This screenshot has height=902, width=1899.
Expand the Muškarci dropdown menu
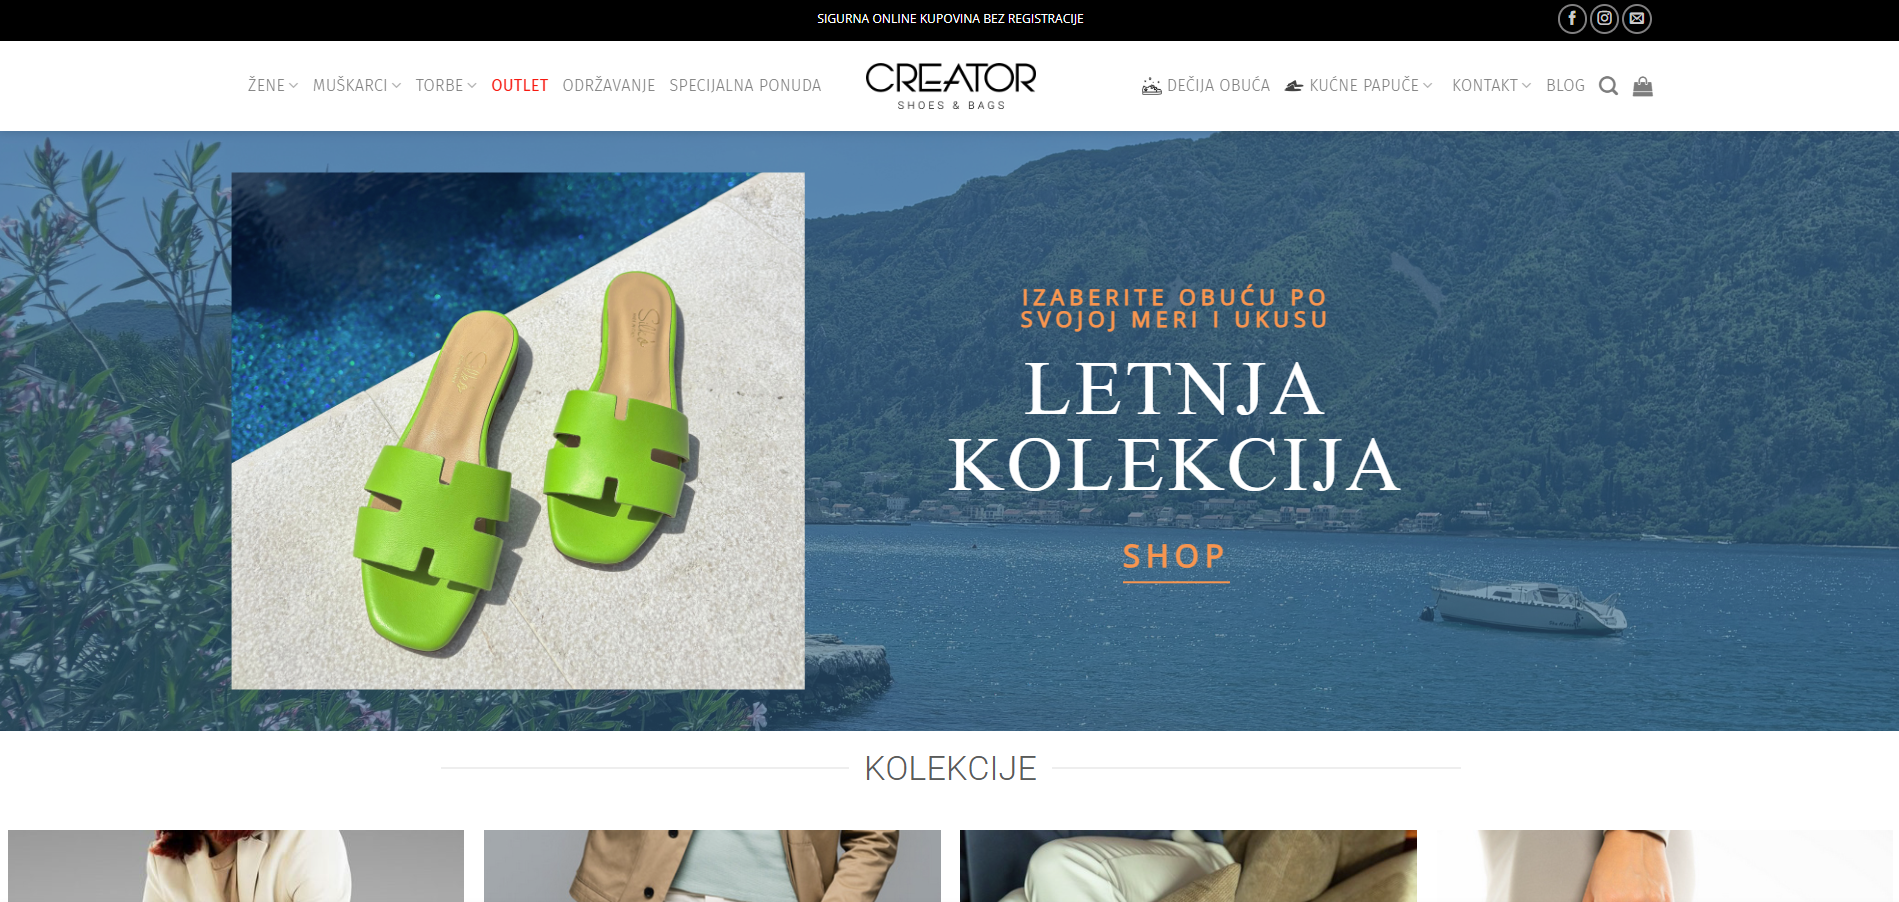pyautogui.click(x=357, y=86)
